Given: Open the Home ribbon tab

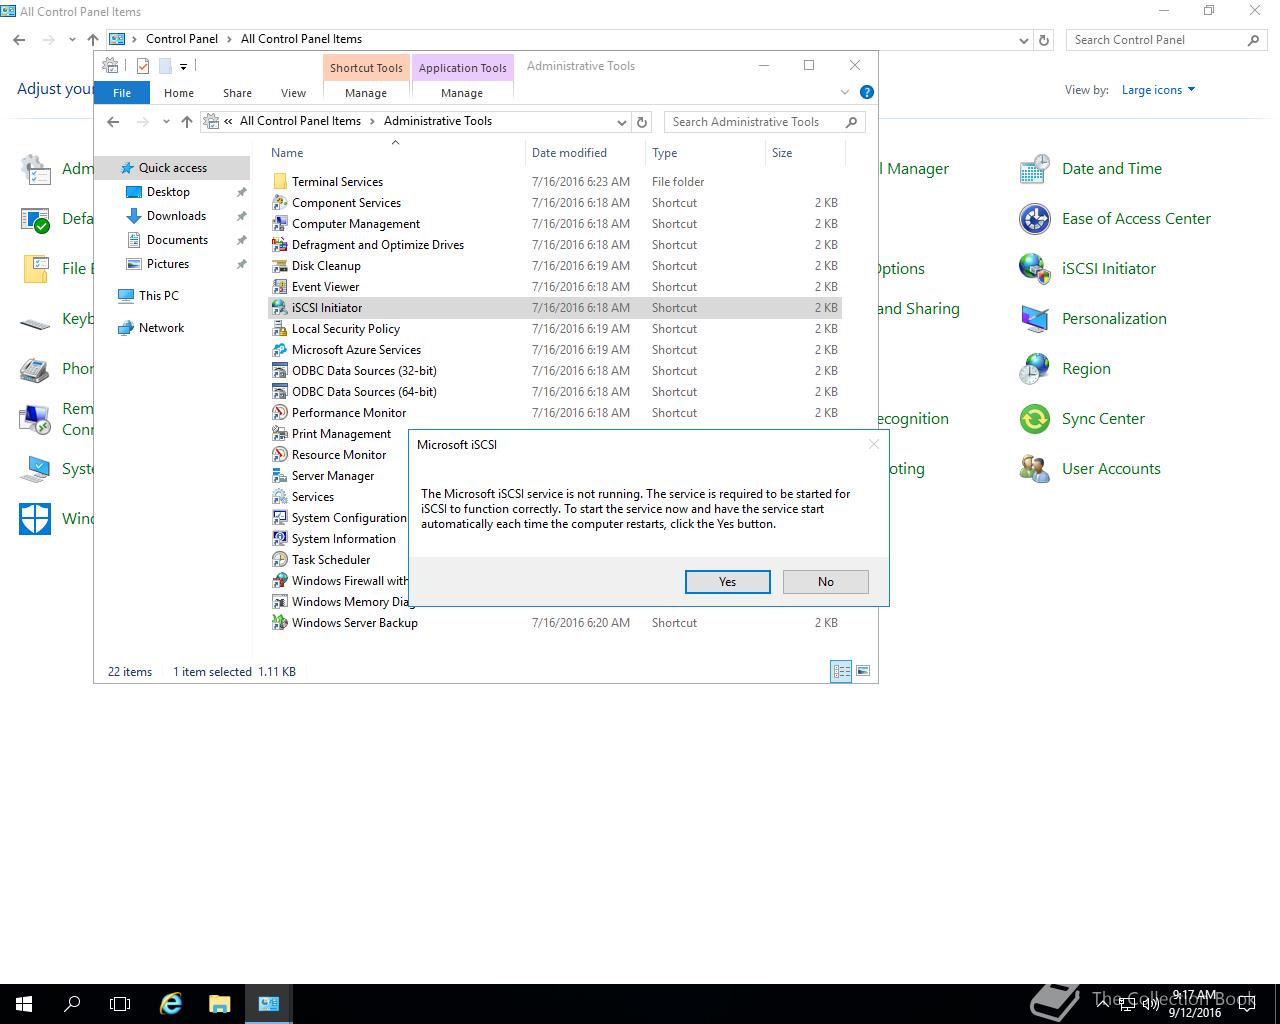Looking at the screenshot, I should tap(179, 93).
